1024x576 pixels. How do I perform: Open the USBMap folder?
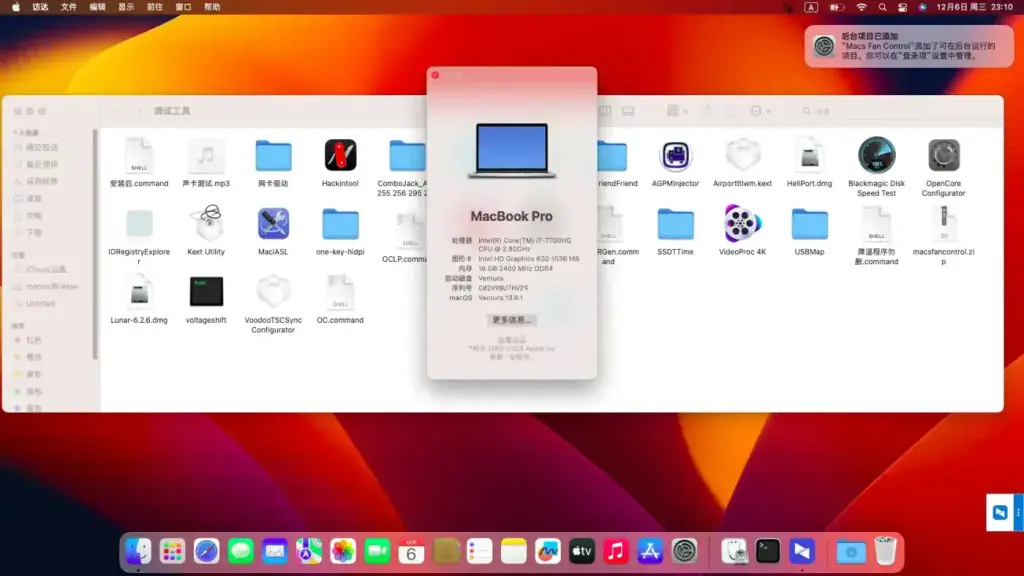(809, 224)
